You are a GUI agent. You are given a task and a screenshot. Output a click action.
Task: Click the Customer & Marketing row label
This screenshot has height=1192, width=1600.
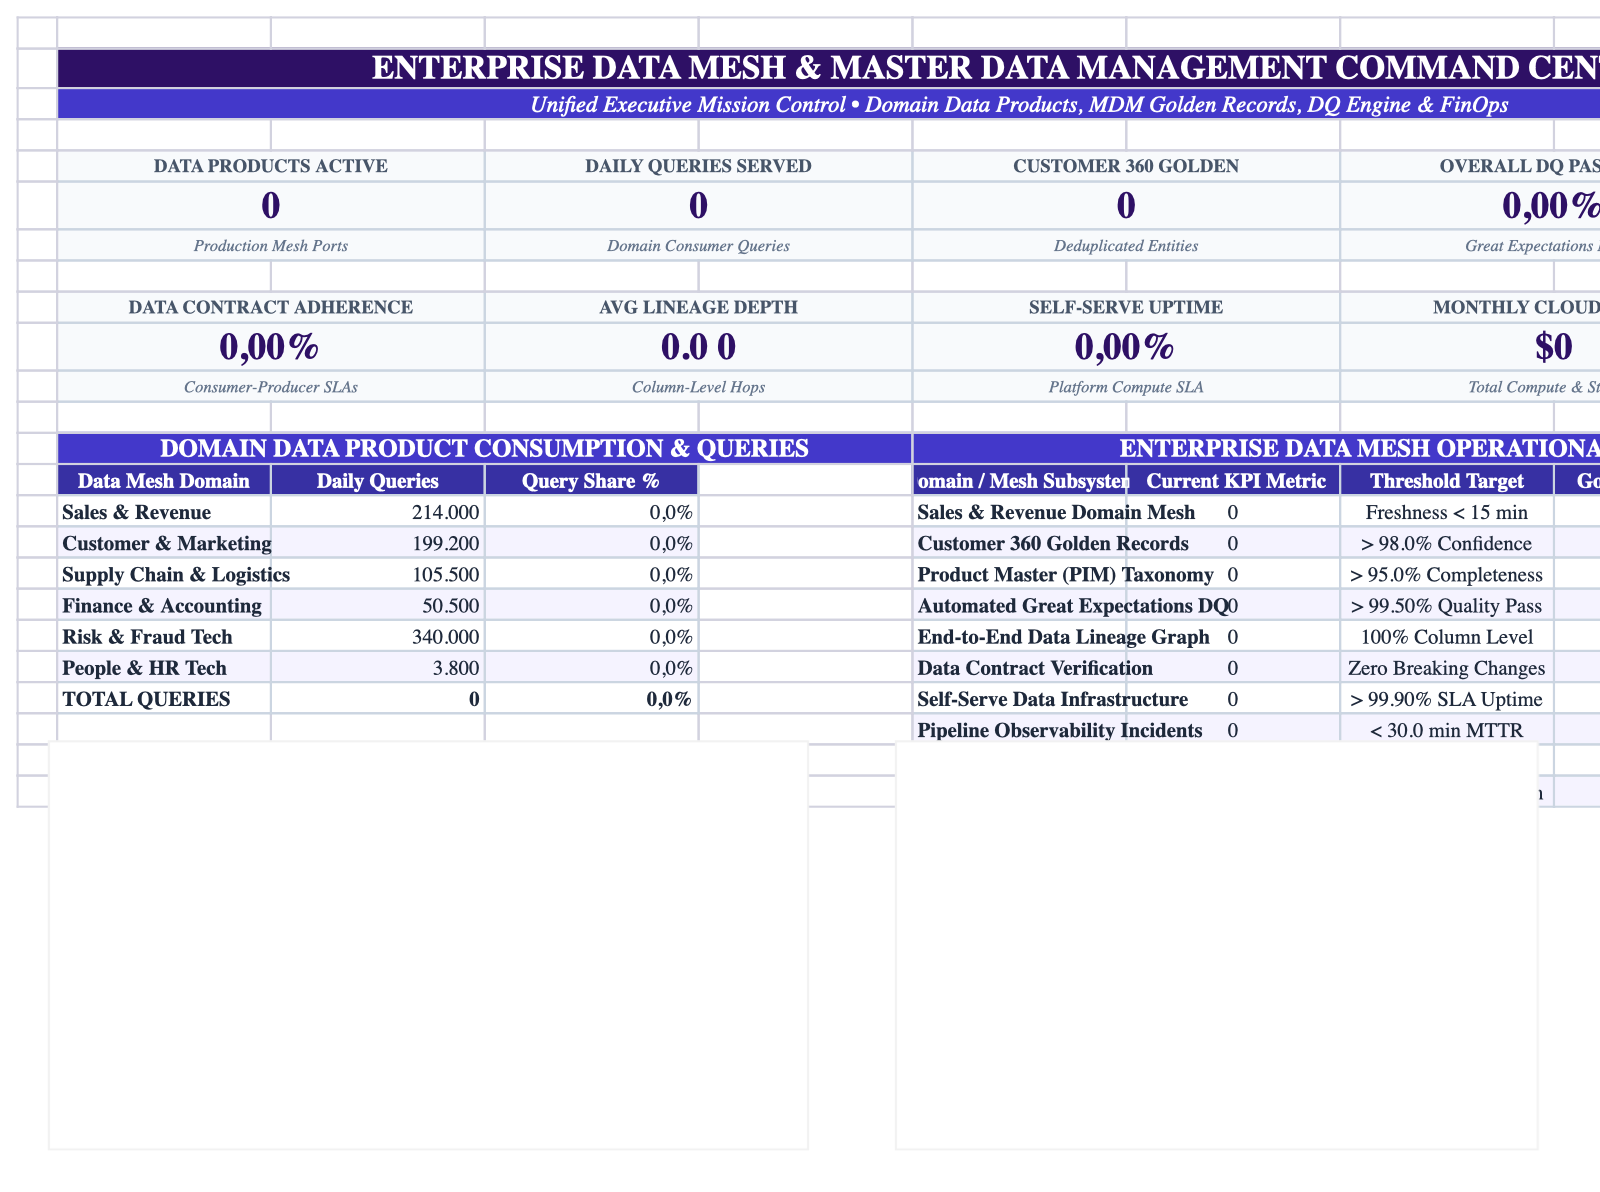(x=166, y=544)
